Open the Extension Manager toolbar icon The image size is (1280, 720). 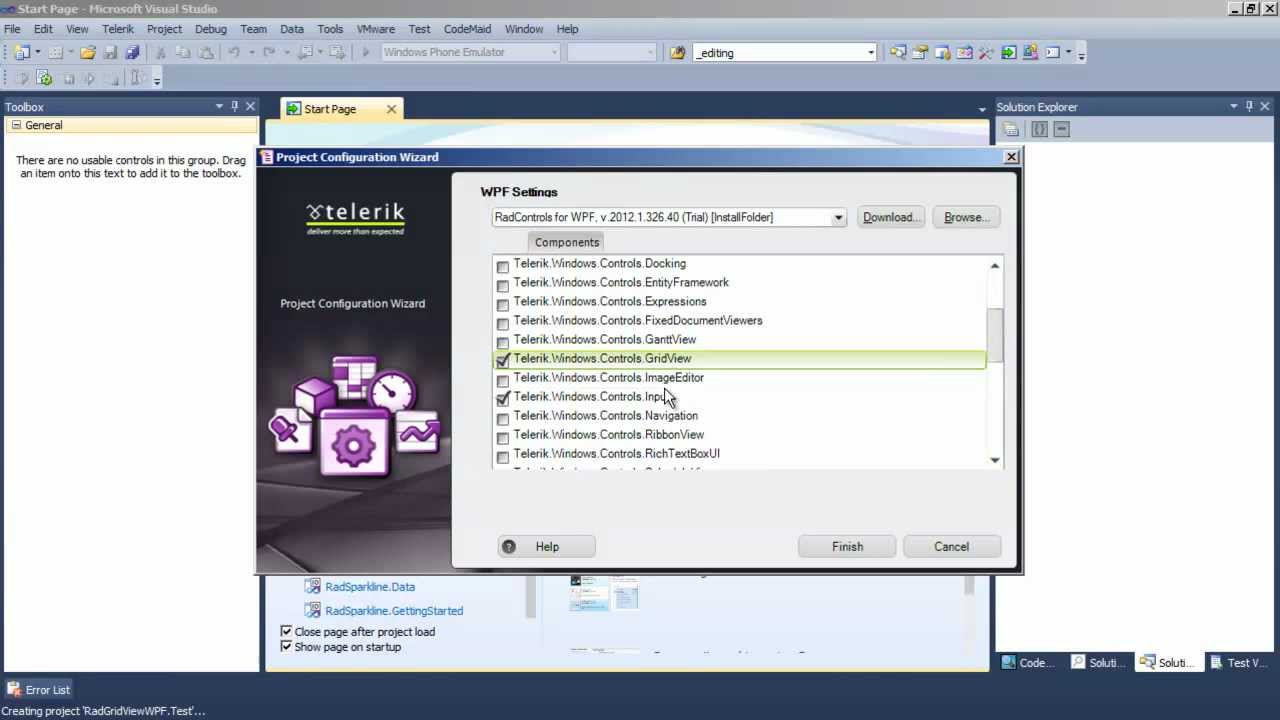click(x=1030, y=52)
